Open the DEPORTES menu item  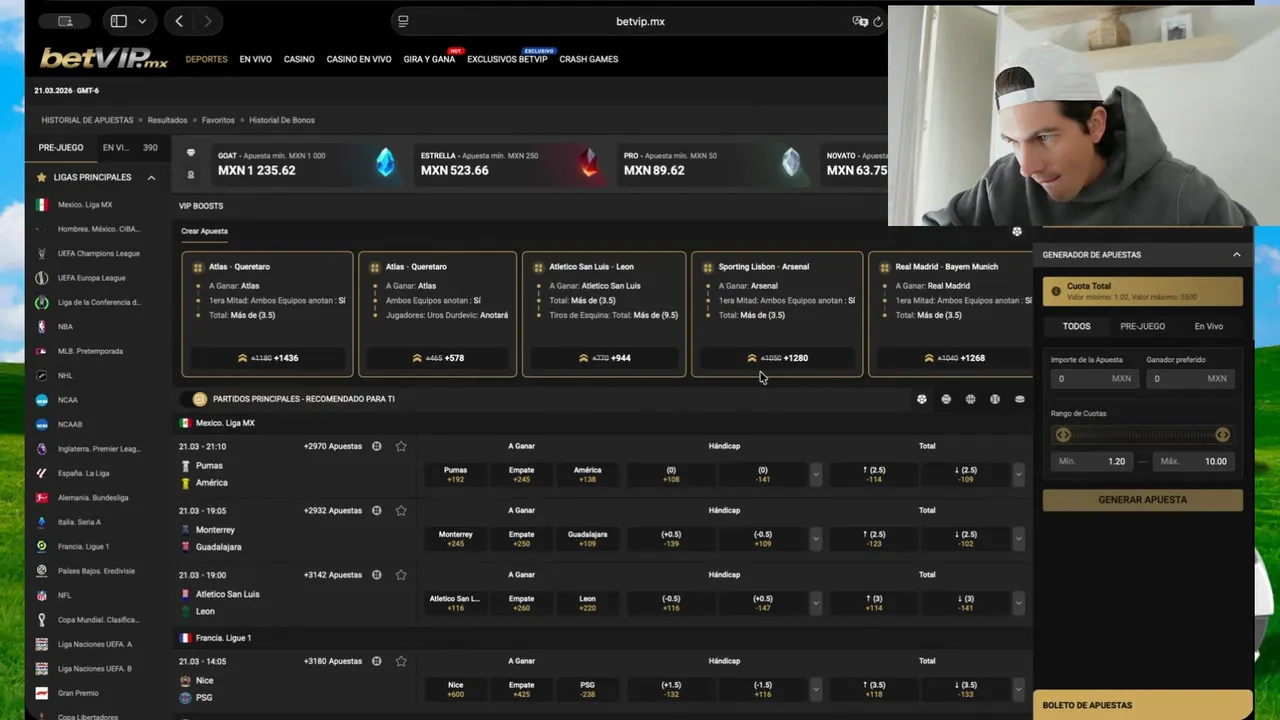tap(206, 59)
